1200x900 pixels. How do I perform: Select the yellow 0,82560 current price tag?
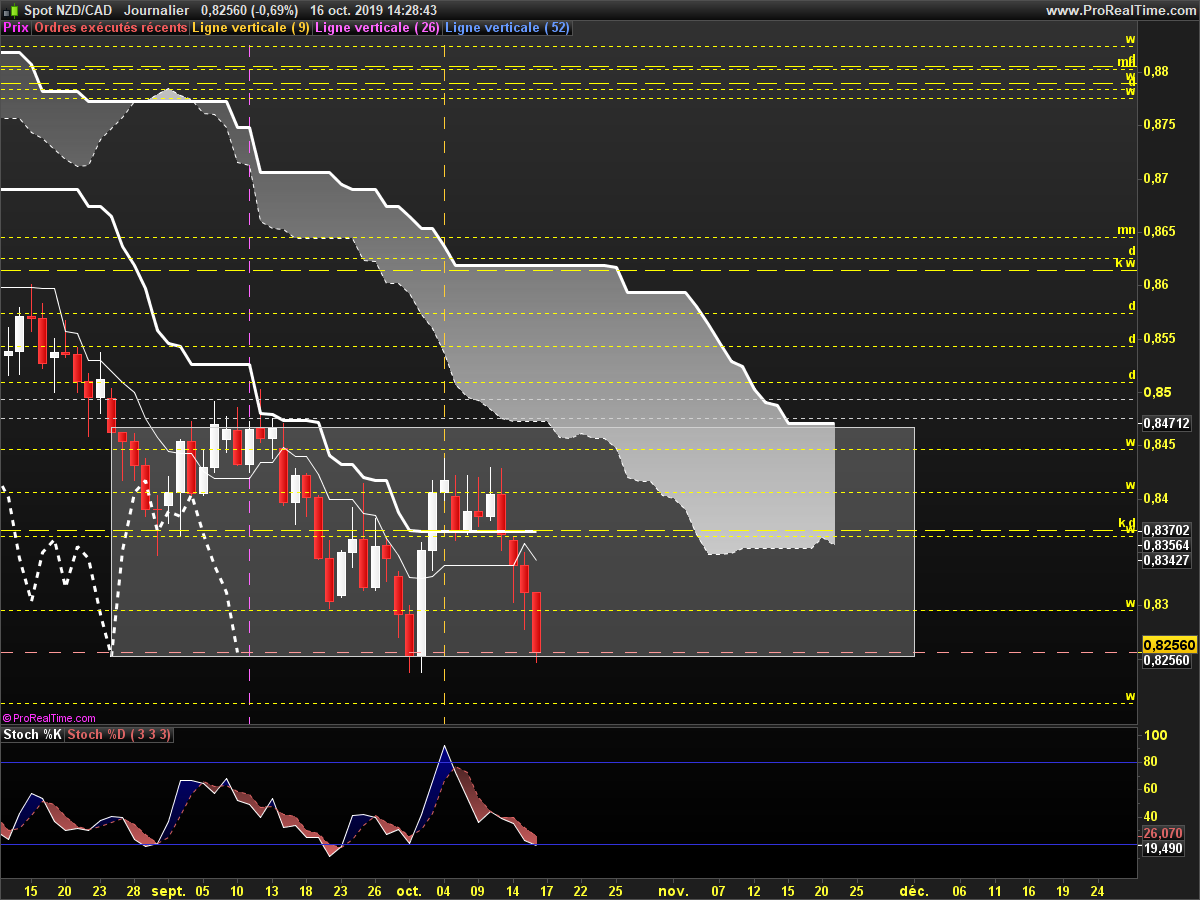pos(1167,645)
